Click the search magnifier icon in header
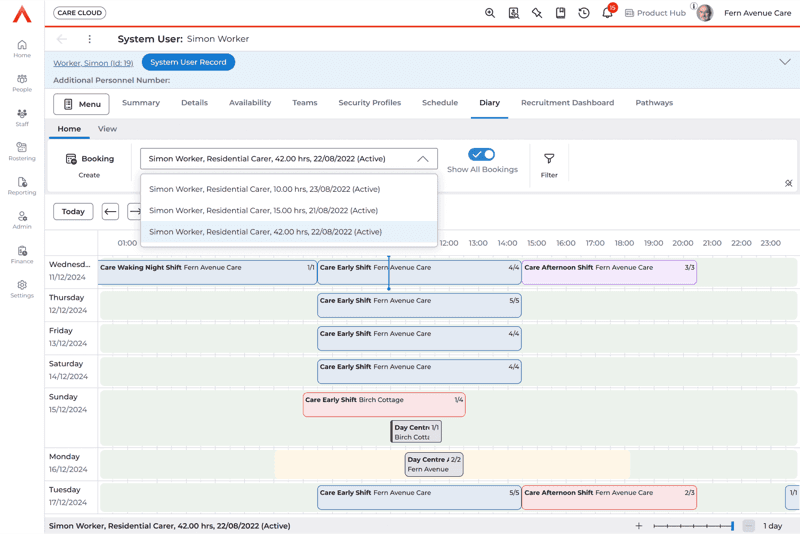Image resolution: width=800 pixels, height=534 pixels. 490,13
